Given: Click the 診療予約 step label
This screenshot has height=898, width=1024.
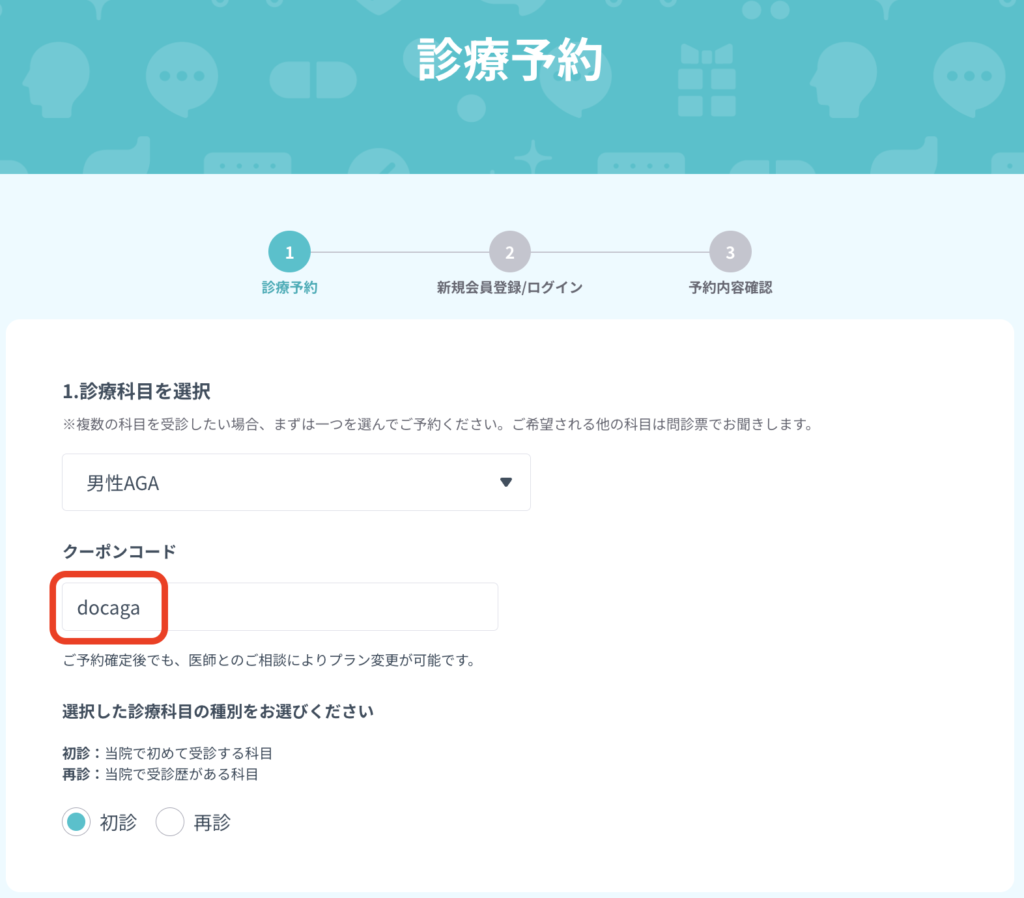Looking at the screenshot, I should click(289, 288).
